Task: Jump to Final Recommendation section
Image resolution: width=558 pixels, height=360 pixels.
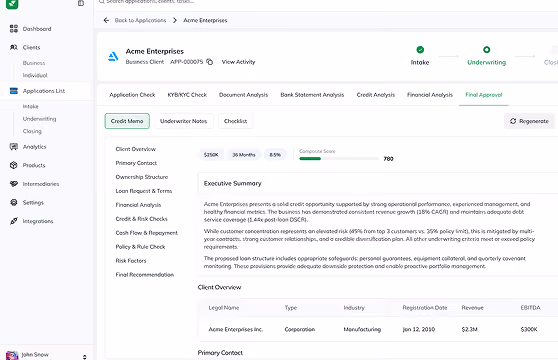Action: (x=144, y=275)
